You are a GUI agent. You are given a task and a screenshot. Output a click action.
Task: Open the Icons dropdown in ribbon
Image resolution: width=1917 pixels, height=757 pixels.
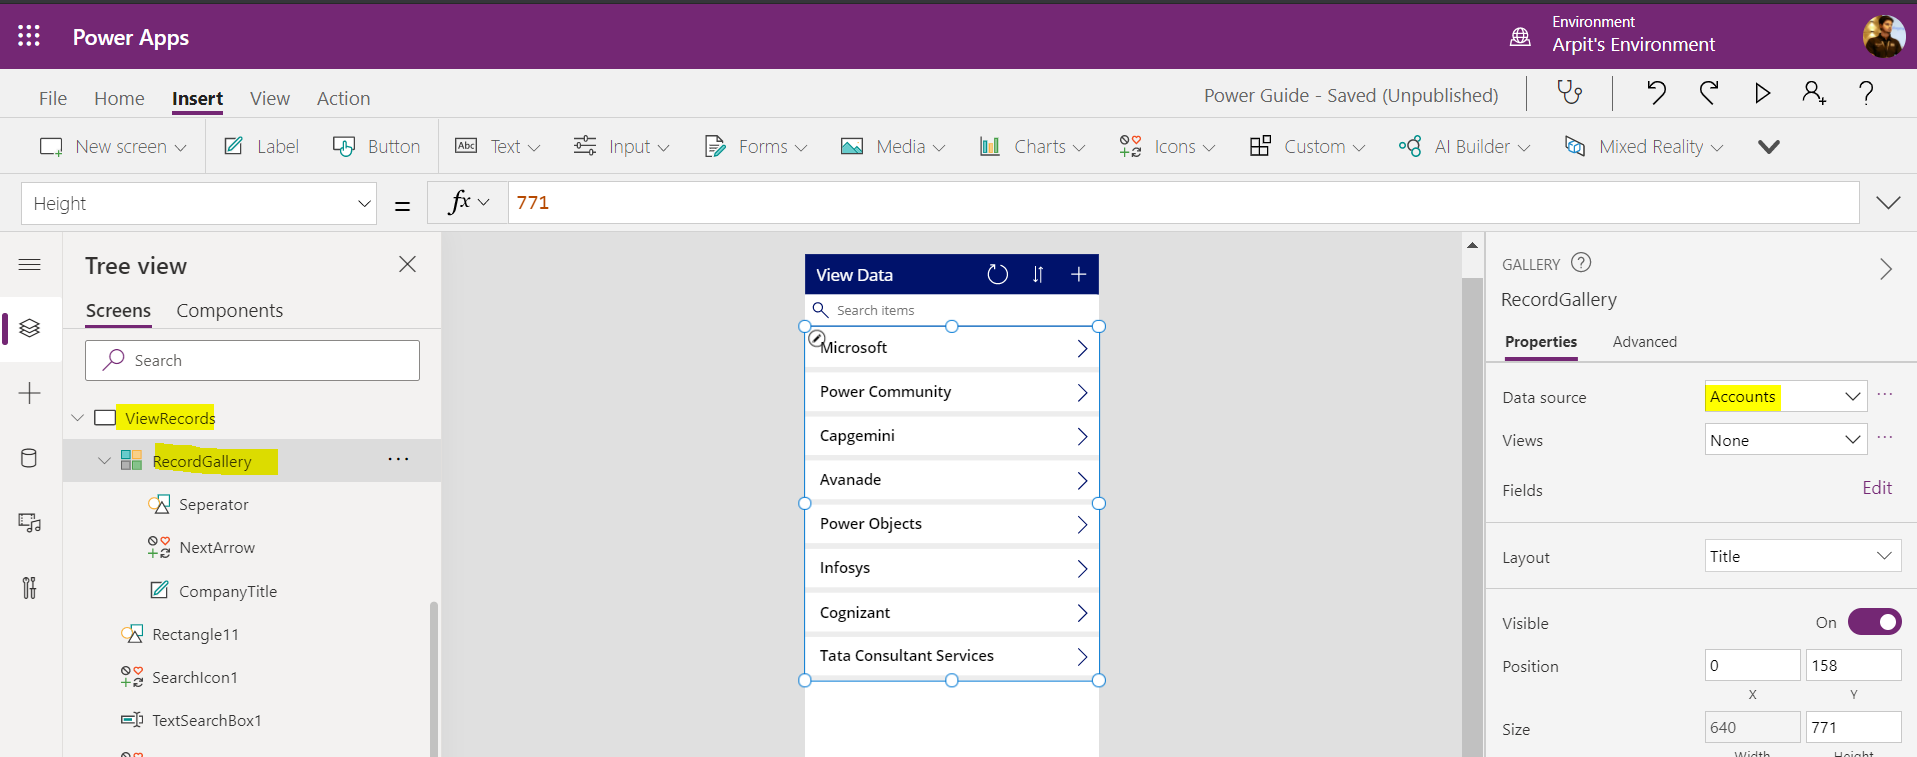coord(1167,146)
